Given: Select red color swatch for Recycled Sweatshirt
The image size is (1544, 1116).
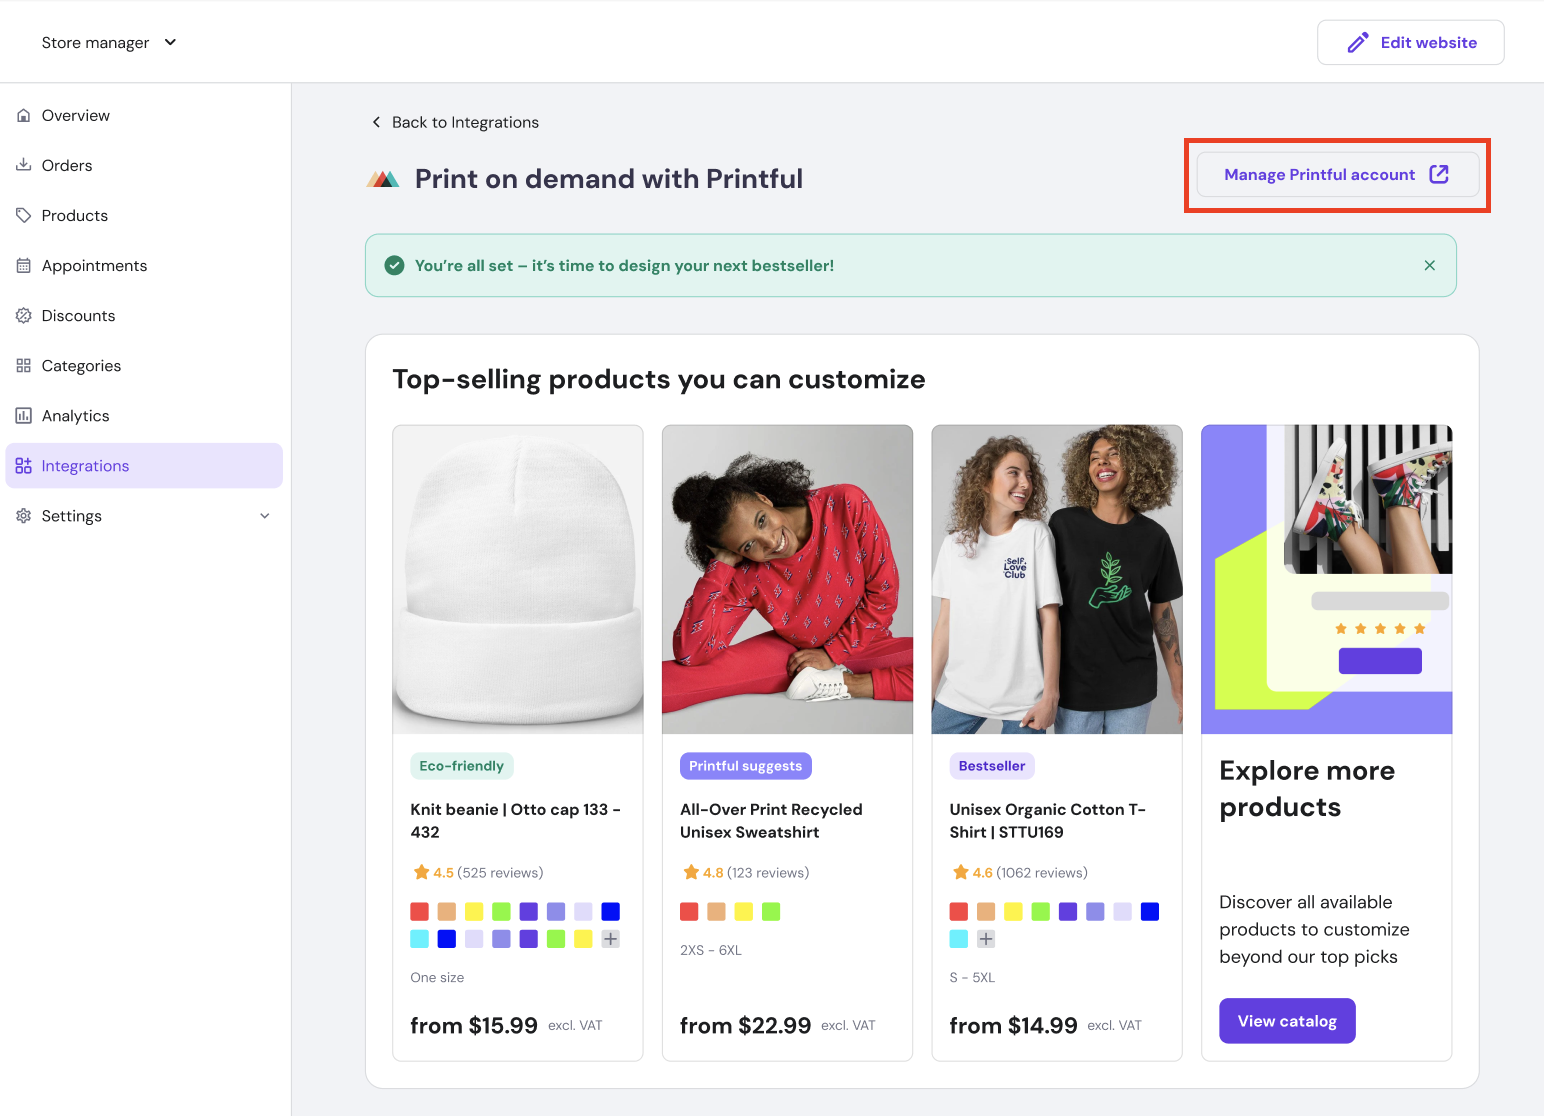Looking at the screenshot, I should 689,912.
